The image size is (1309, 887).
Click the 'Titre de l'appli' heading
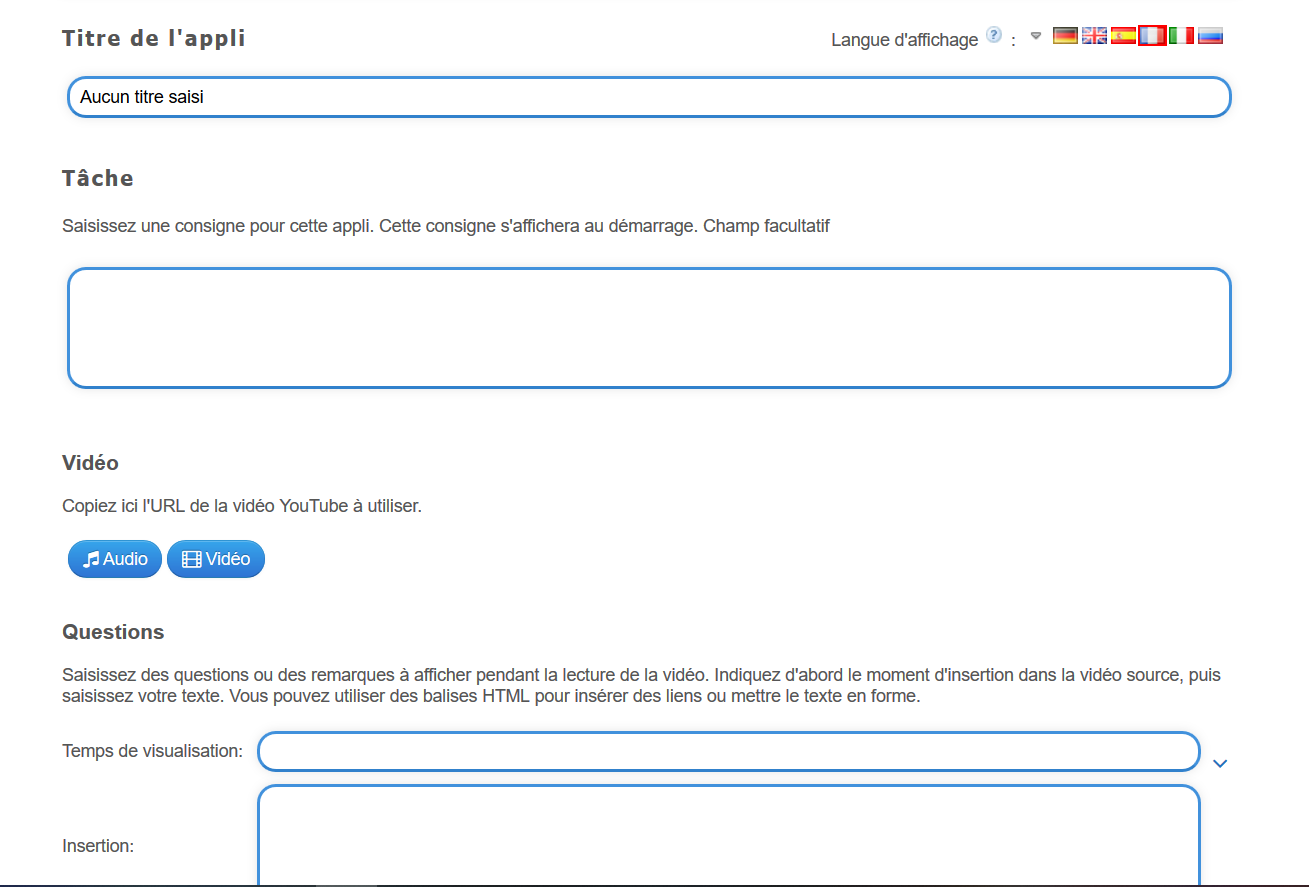point(154,38)
